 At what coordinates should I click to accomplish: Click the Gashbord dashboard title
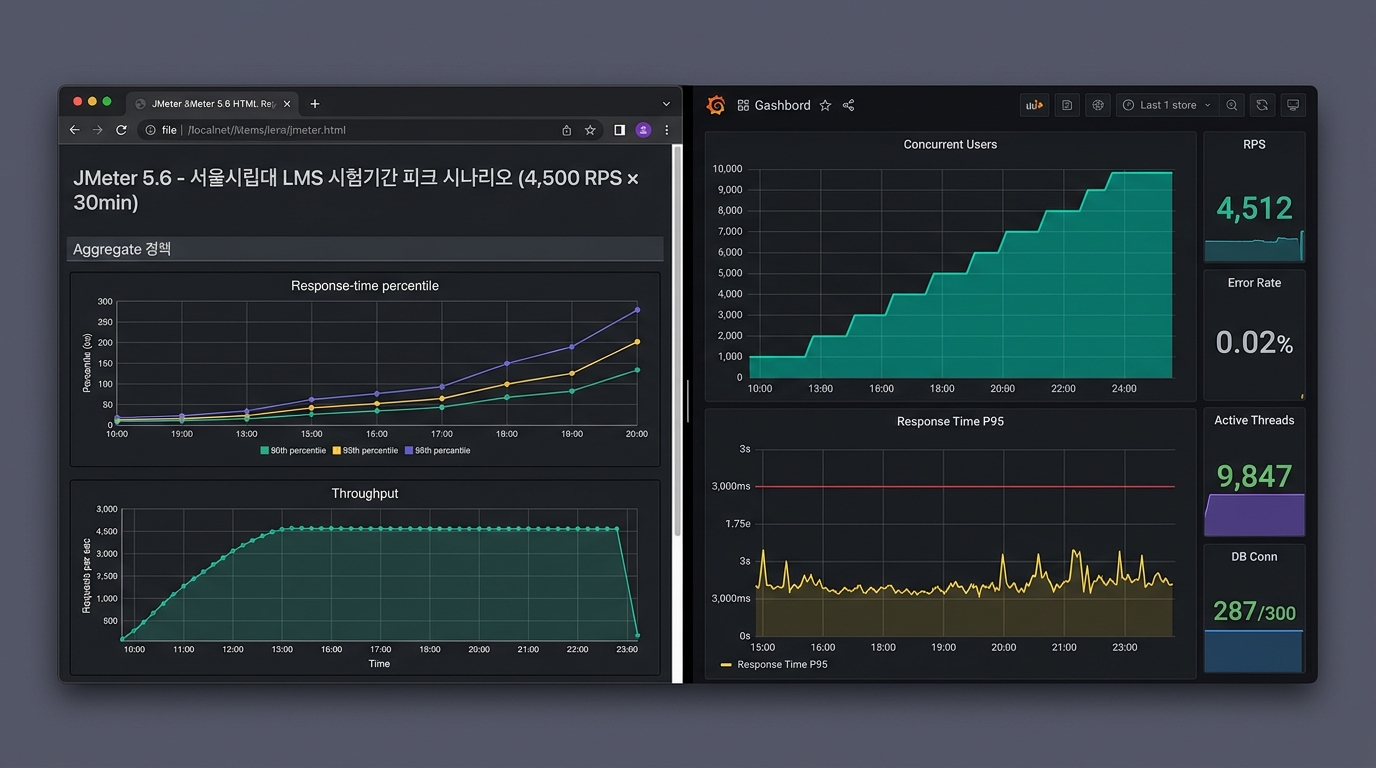pos(782,105)
